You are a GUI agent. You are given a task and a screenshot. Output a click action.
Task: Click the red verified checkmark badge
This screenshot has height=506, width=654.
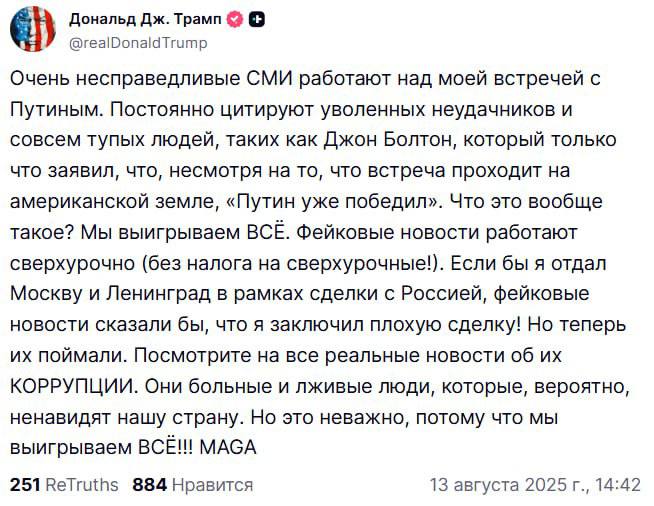pyautogui.click(x=235, y=19)
